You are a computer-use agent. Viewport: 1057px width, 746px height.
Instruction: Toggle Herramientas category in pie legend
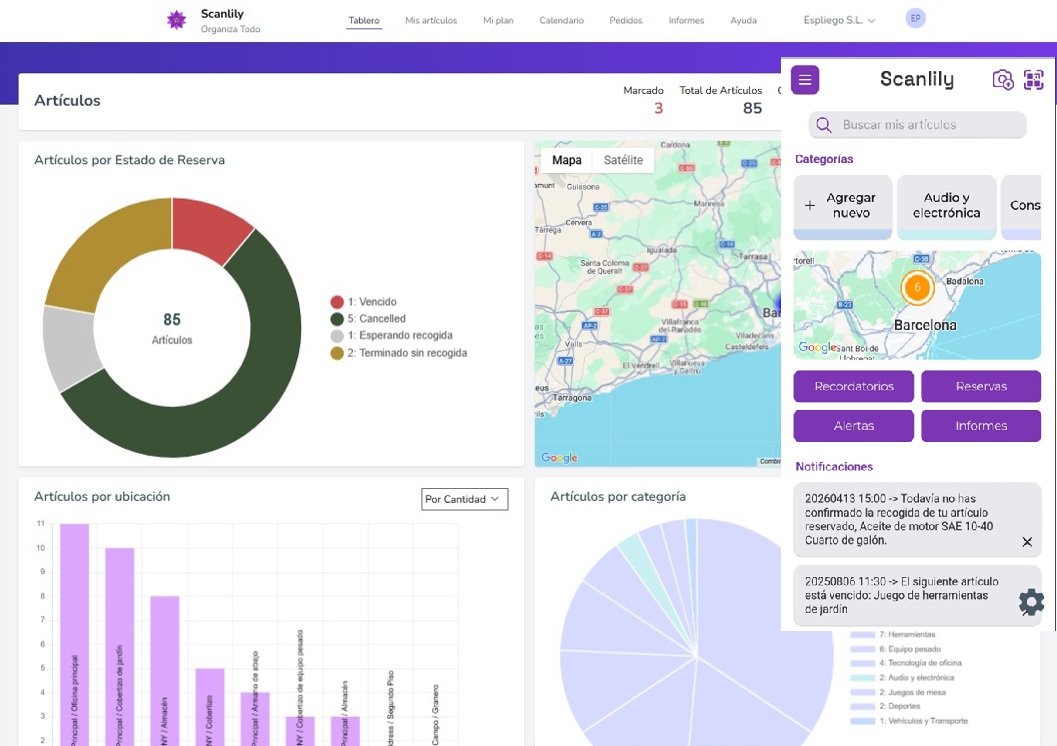(x=893, y=634)
